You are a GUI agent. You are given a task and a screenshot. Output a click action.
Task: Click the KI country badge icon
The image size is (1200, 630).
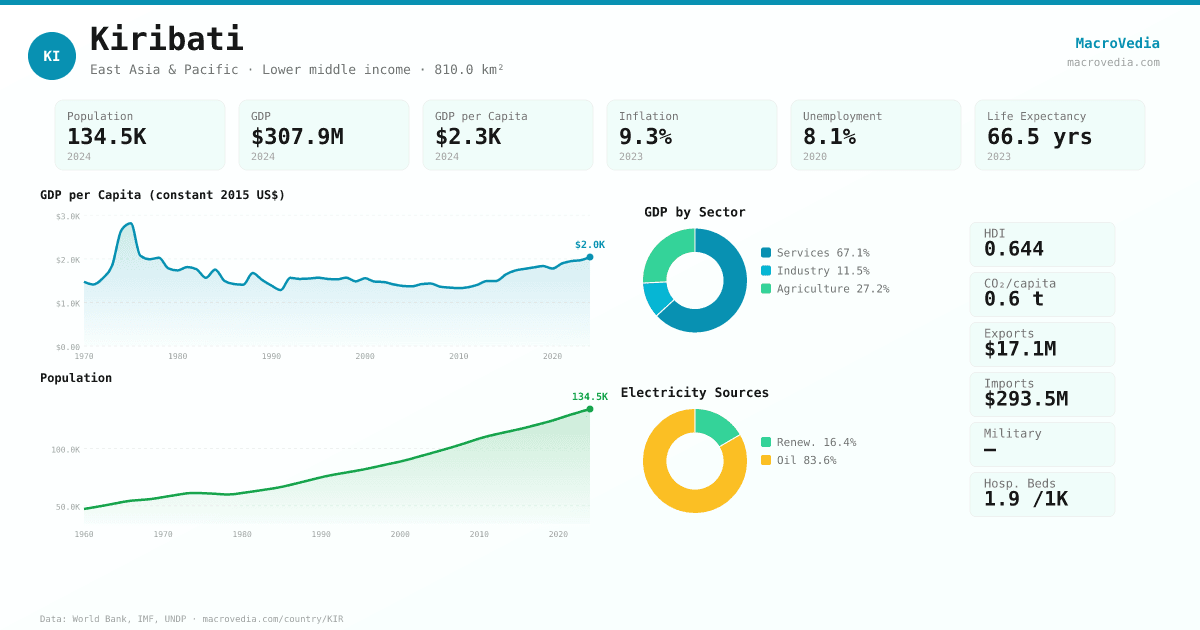pyautogui.click(x=52, y=56)
